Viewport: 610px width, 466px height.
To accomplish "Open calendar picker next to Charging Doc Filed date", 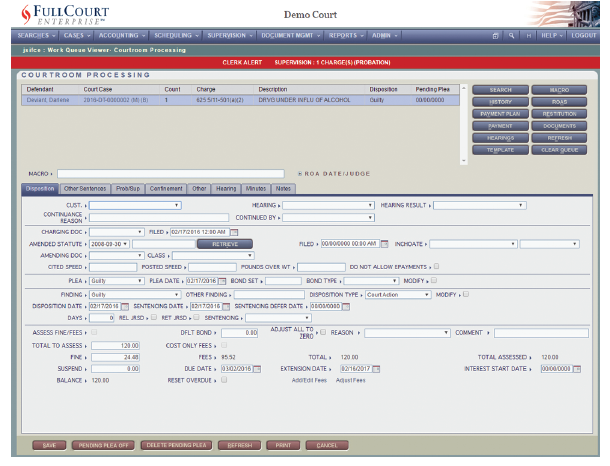I will (x=234, y=232).
